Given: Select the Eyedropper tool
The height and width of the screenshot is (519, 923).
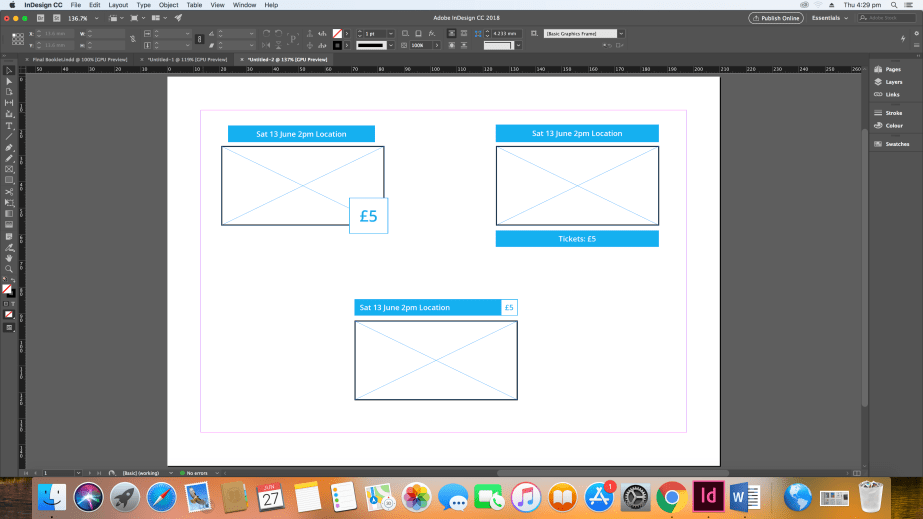Looking at the screenshot, I should 9,248.
